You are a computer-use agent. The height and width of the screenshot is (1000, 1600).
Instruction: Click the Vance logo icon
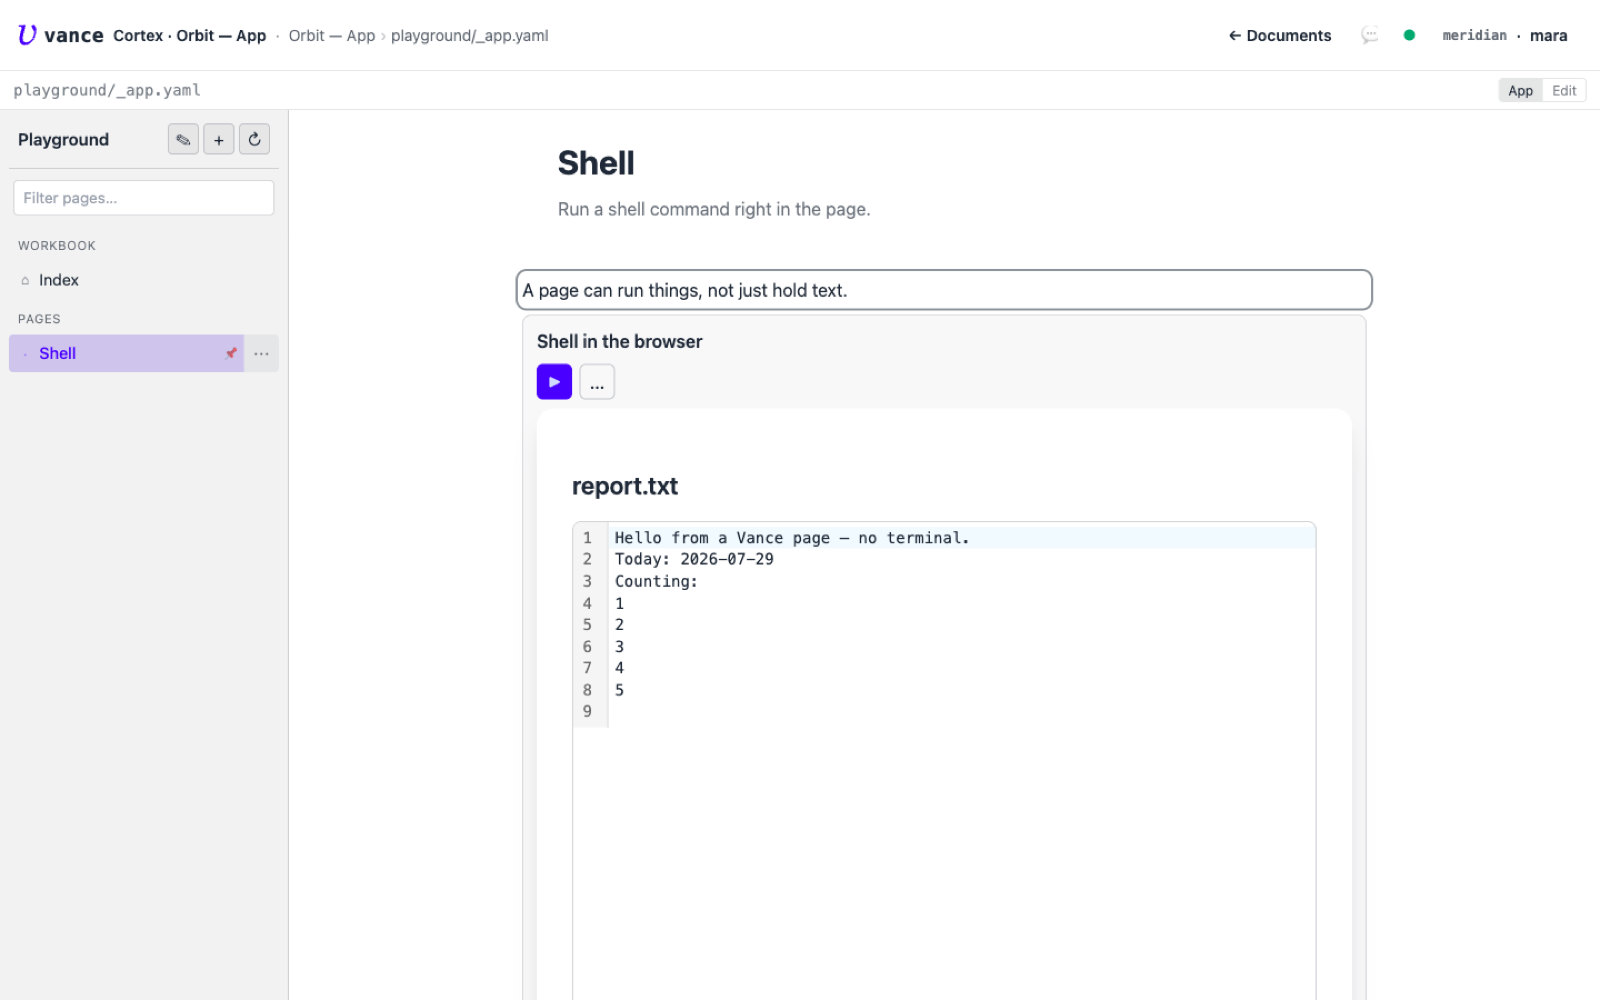(27, 35)
